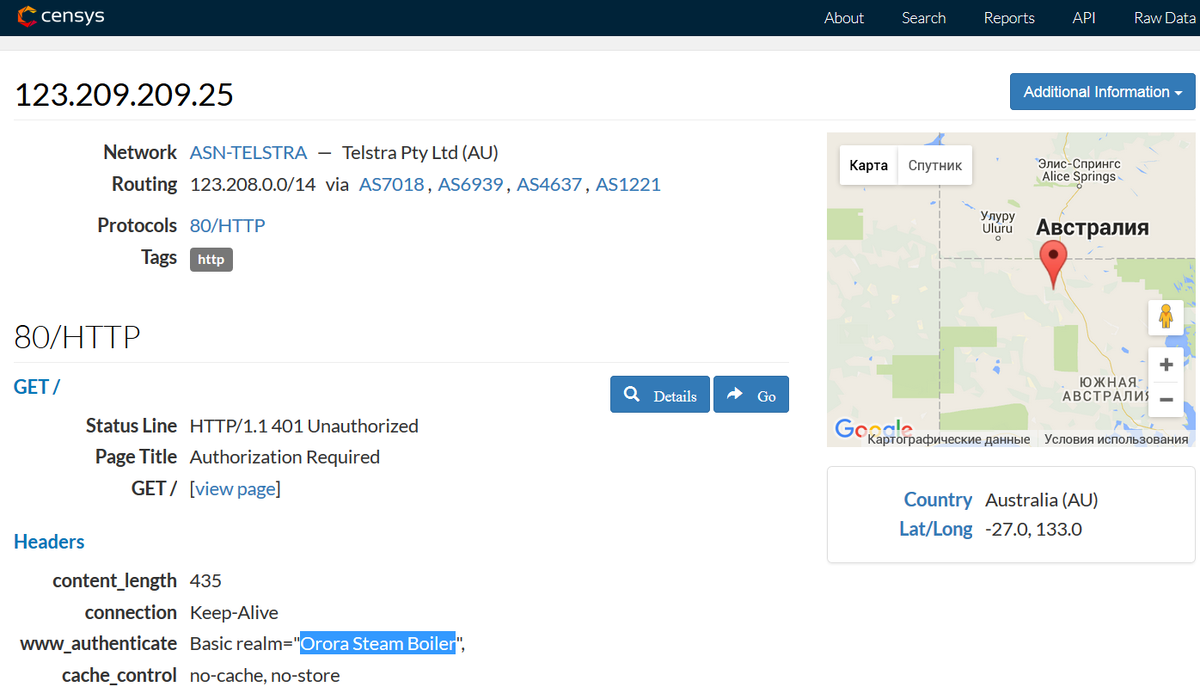Screen dimensions: 1200x687
Task: Click the GET / section heading link
Action: click(x=37, y=387)
